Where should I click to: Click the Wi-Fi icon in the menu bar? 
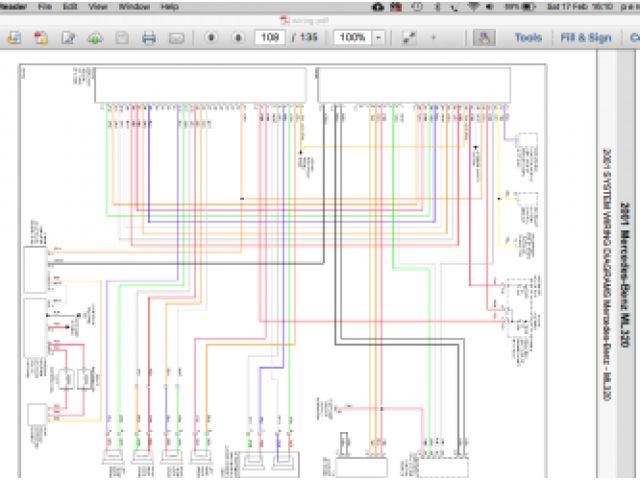(472, 6)
